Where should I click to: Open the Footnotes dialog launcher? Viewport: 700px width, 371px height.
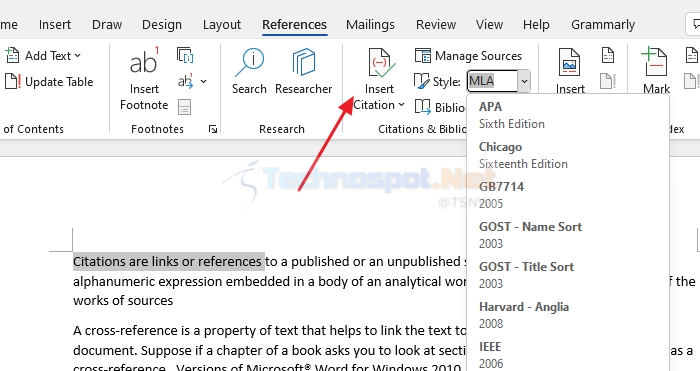[213, 129]
